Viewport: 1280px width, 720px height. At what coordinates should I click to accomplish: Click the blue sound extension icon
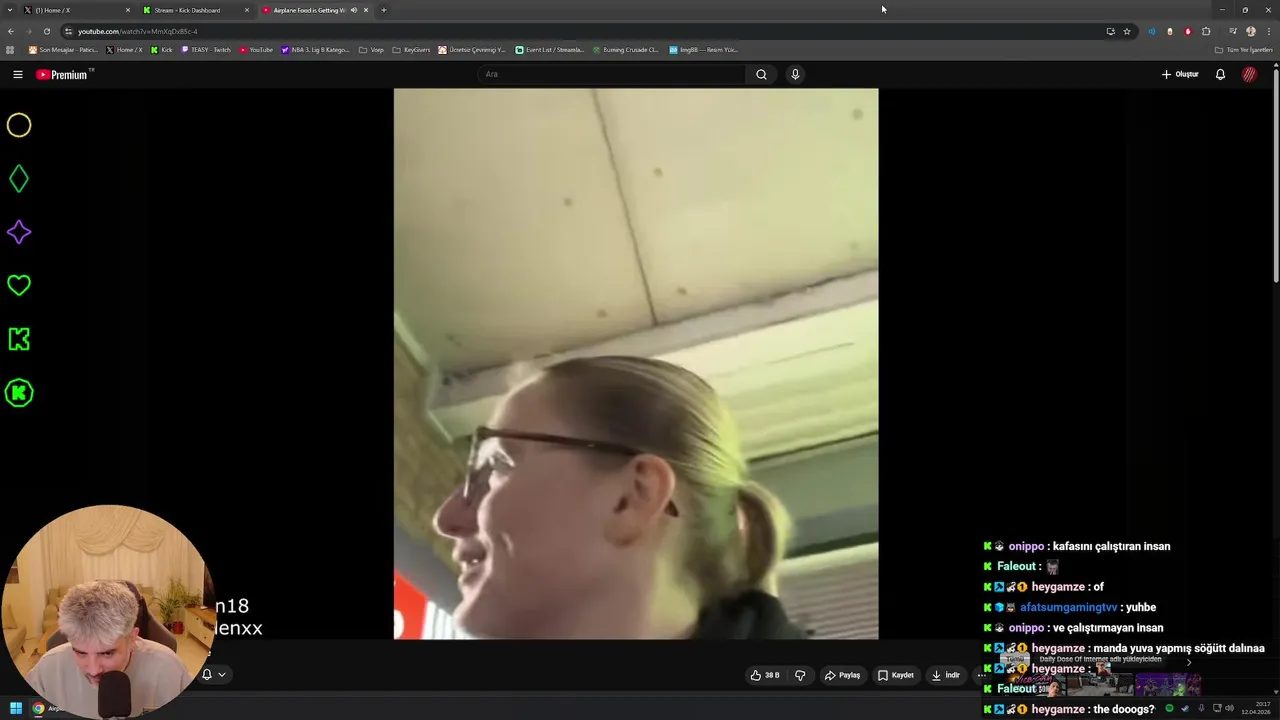pos(1152,31)
